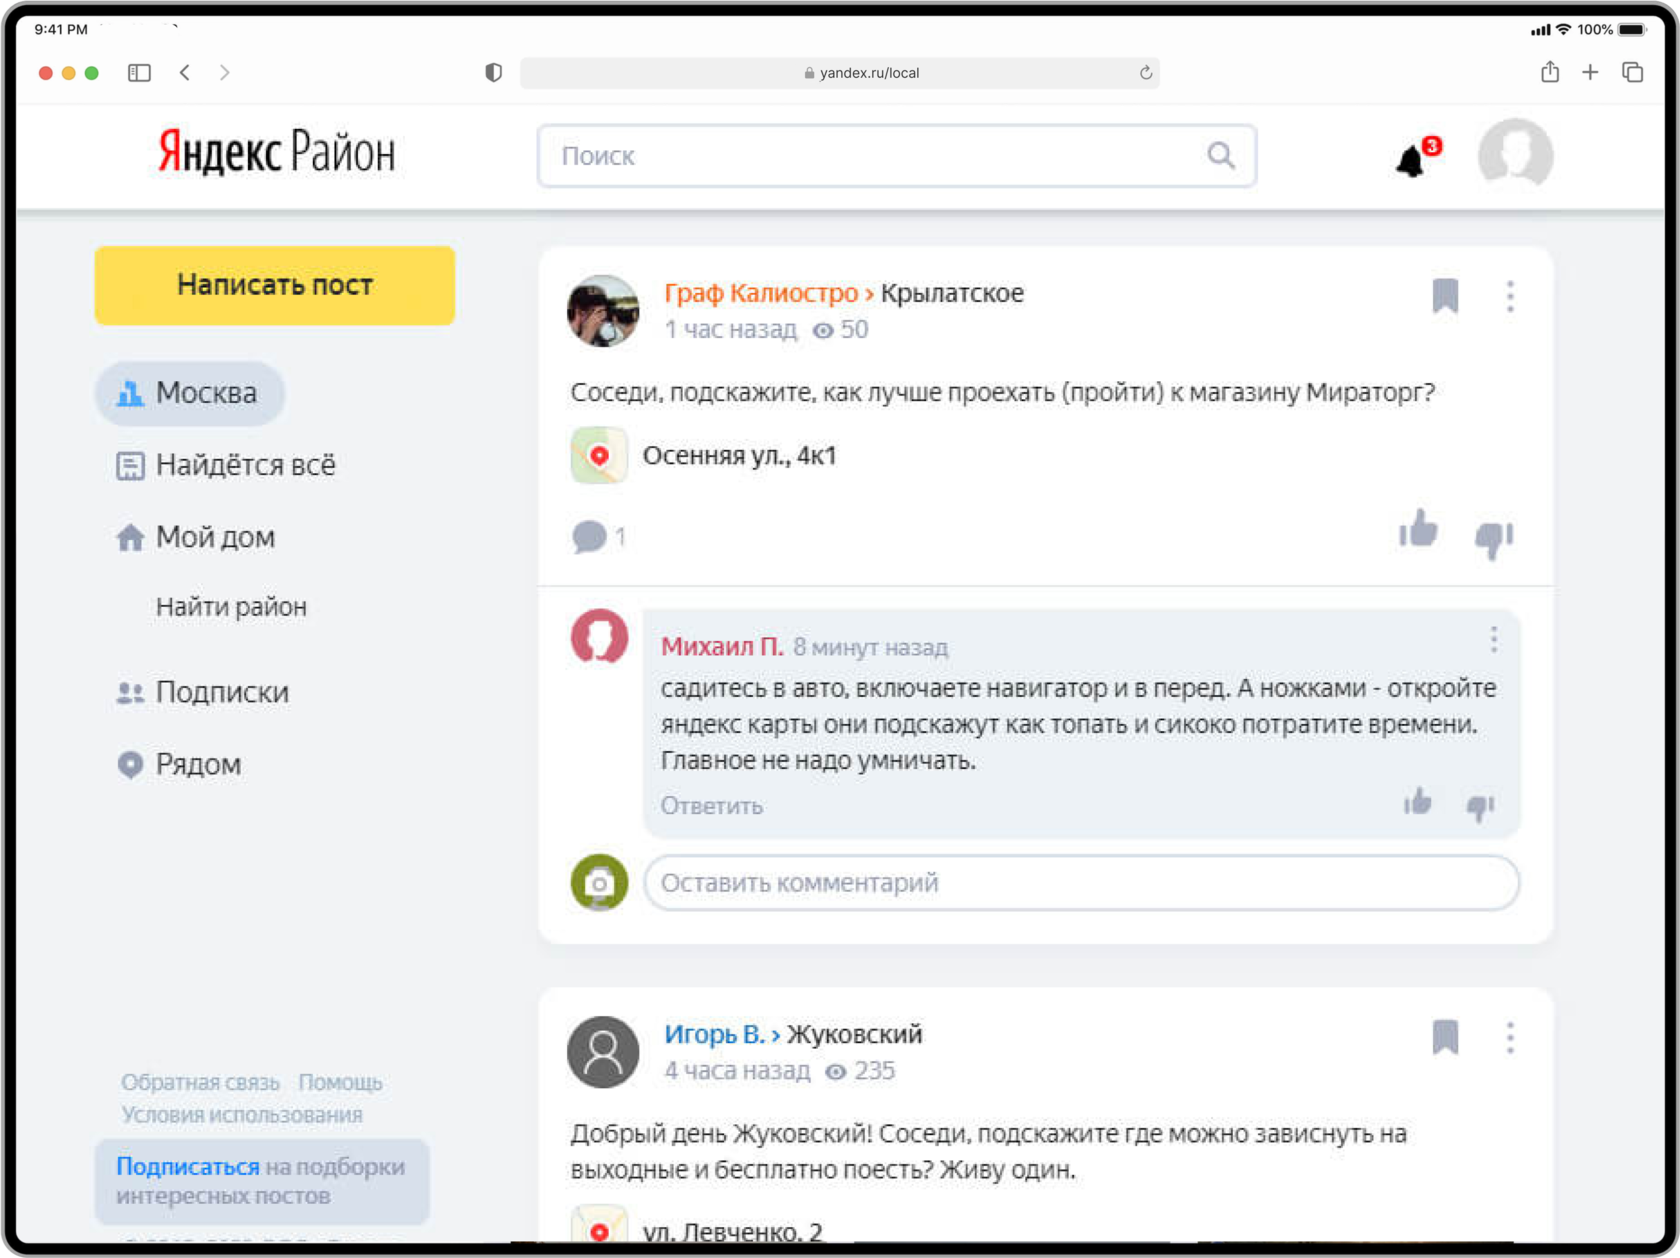
Task: Click the 1 час назад timestamp
Action: point(730,329)
